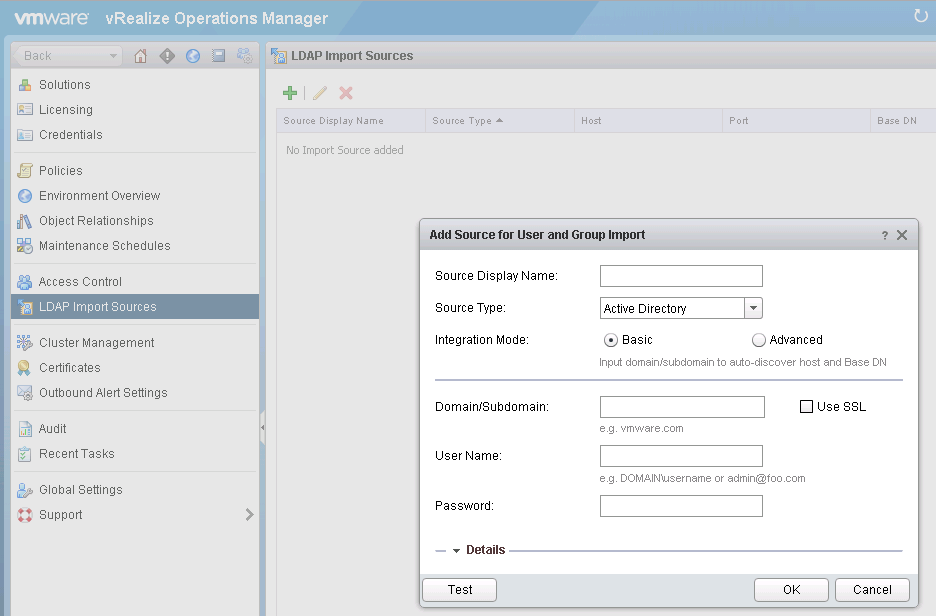Click the Base DN column header
The width and height of the screenshot is (936, 616).
[x=903, y=121]
